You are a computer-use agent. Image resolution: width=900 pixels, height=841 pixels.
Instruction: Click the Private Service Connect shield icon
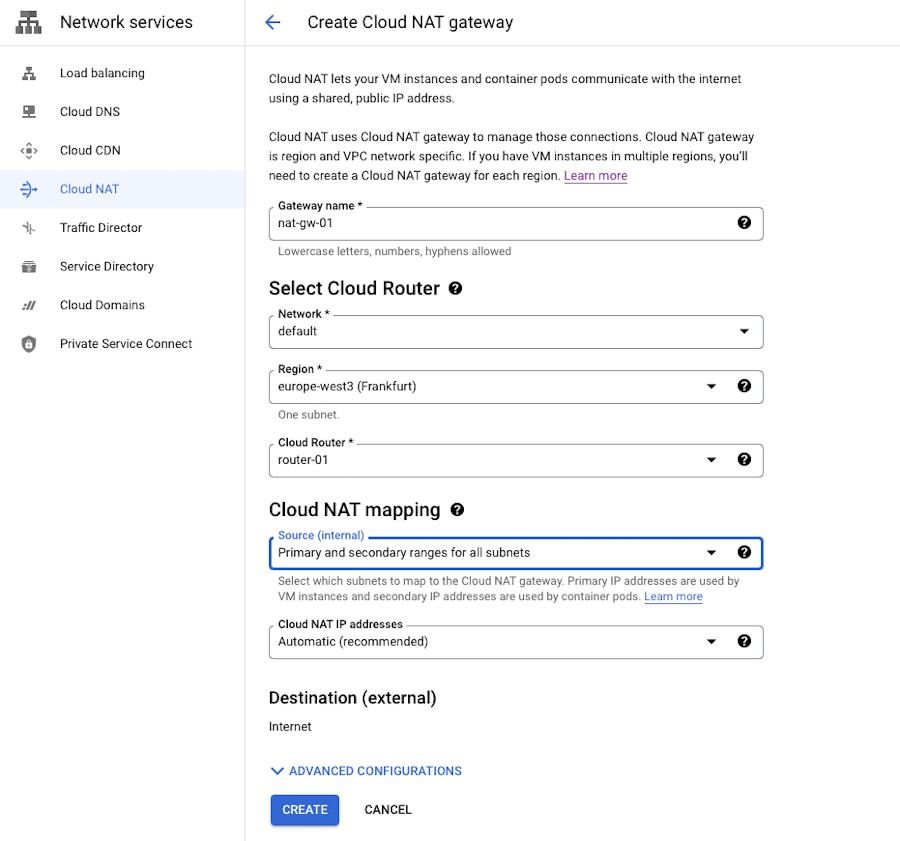(29, 344)
